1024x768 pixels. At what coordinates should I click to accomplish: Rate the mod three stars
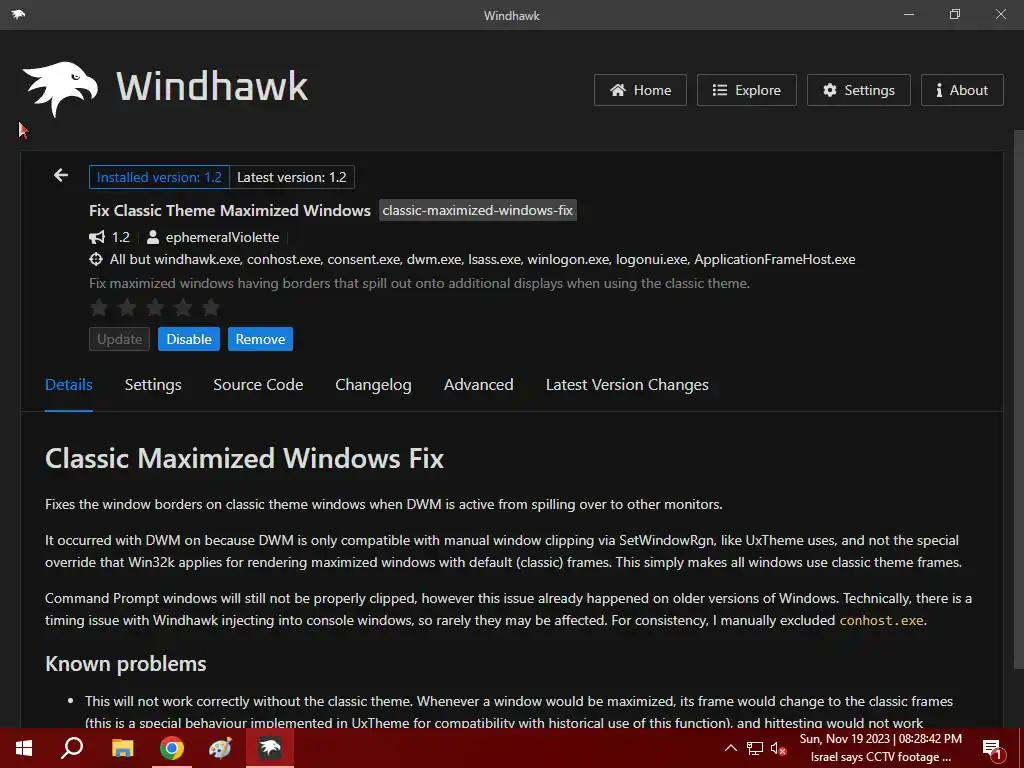(x=155, y=307)
